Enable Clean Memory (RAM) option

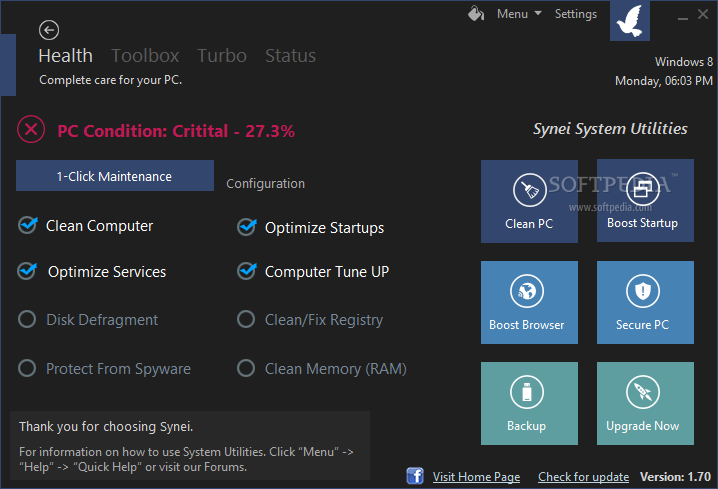[246, 368]
